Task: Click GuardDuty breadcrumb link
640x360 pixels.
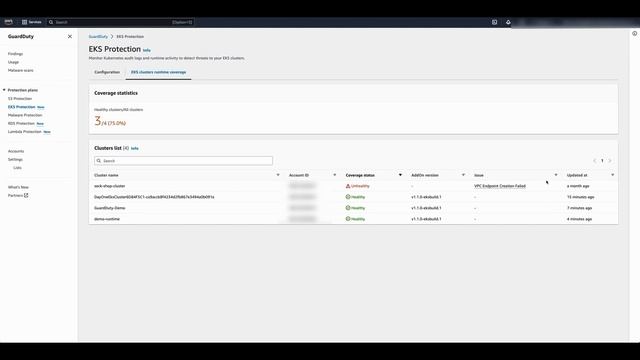Action: (x=98, y=36)
